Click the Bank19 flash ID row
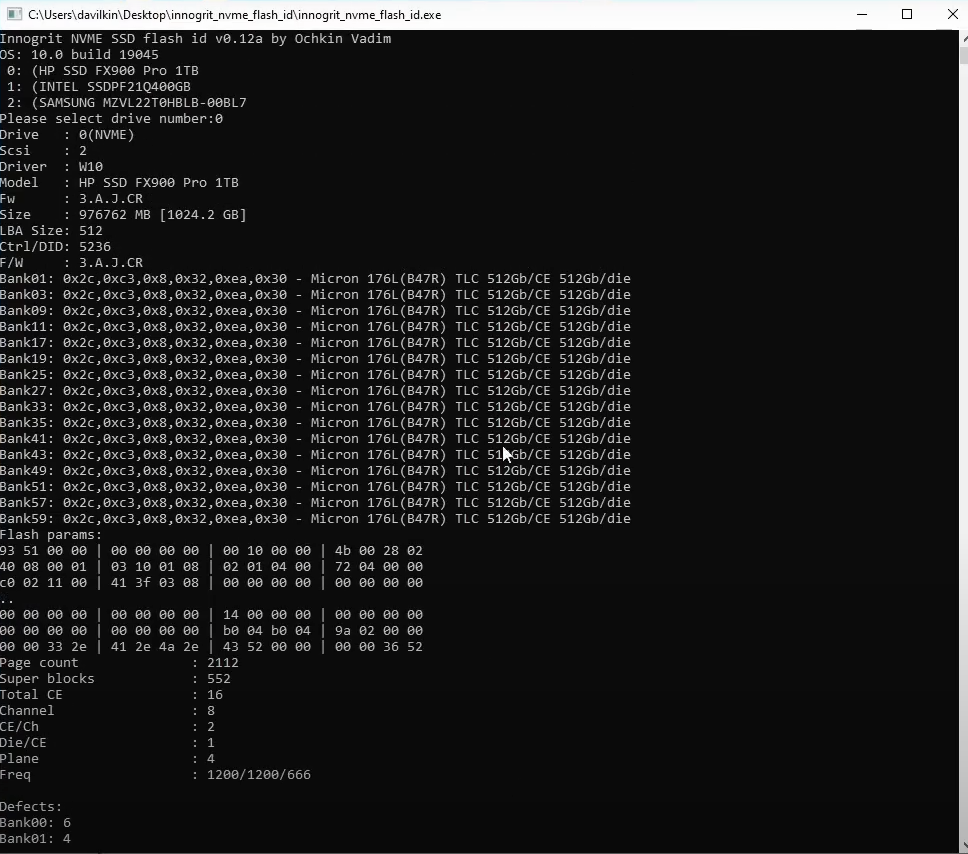 [315, 359]
